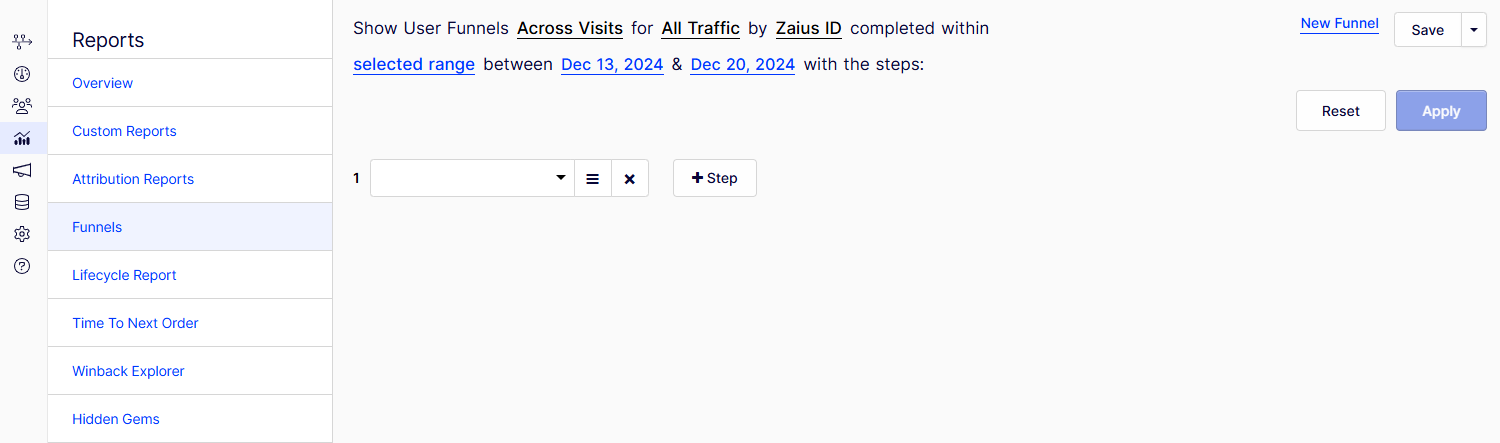This screenshot has height=443, width=1500.
Task: Open the Across Visits selector
Action: tap(570, 28)
